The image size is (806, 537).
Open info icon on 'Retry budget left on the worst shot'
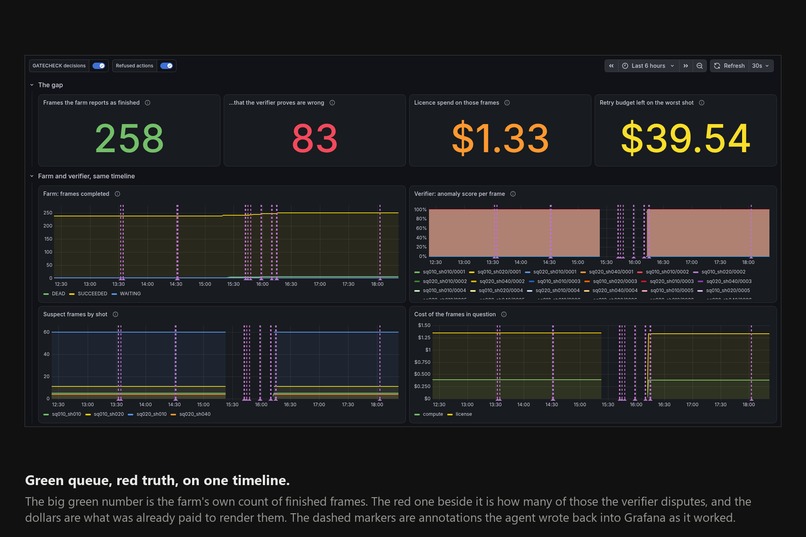coord(702,103)
